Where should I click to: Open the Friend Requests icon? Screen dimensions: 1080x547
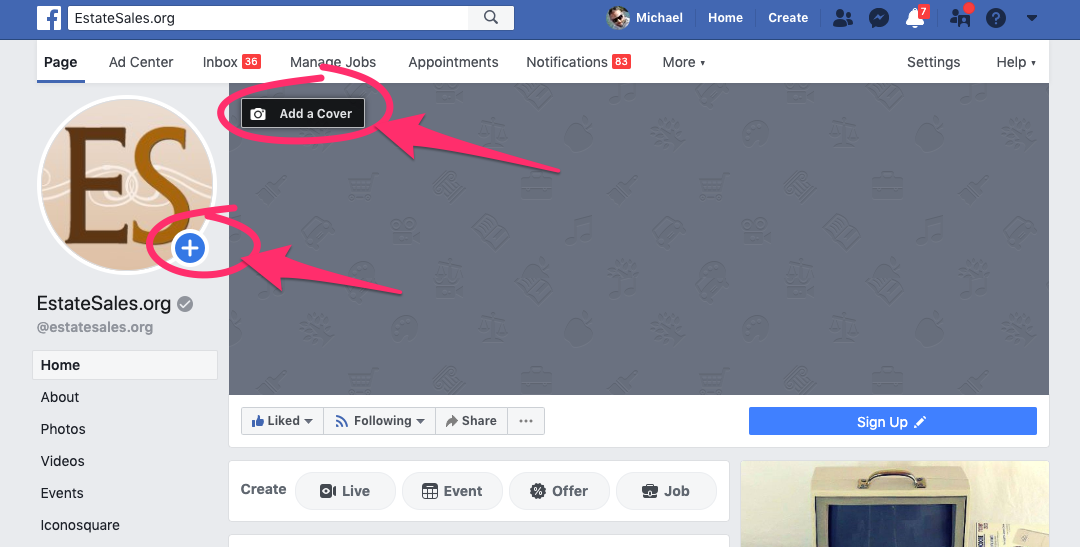[842, 18]
